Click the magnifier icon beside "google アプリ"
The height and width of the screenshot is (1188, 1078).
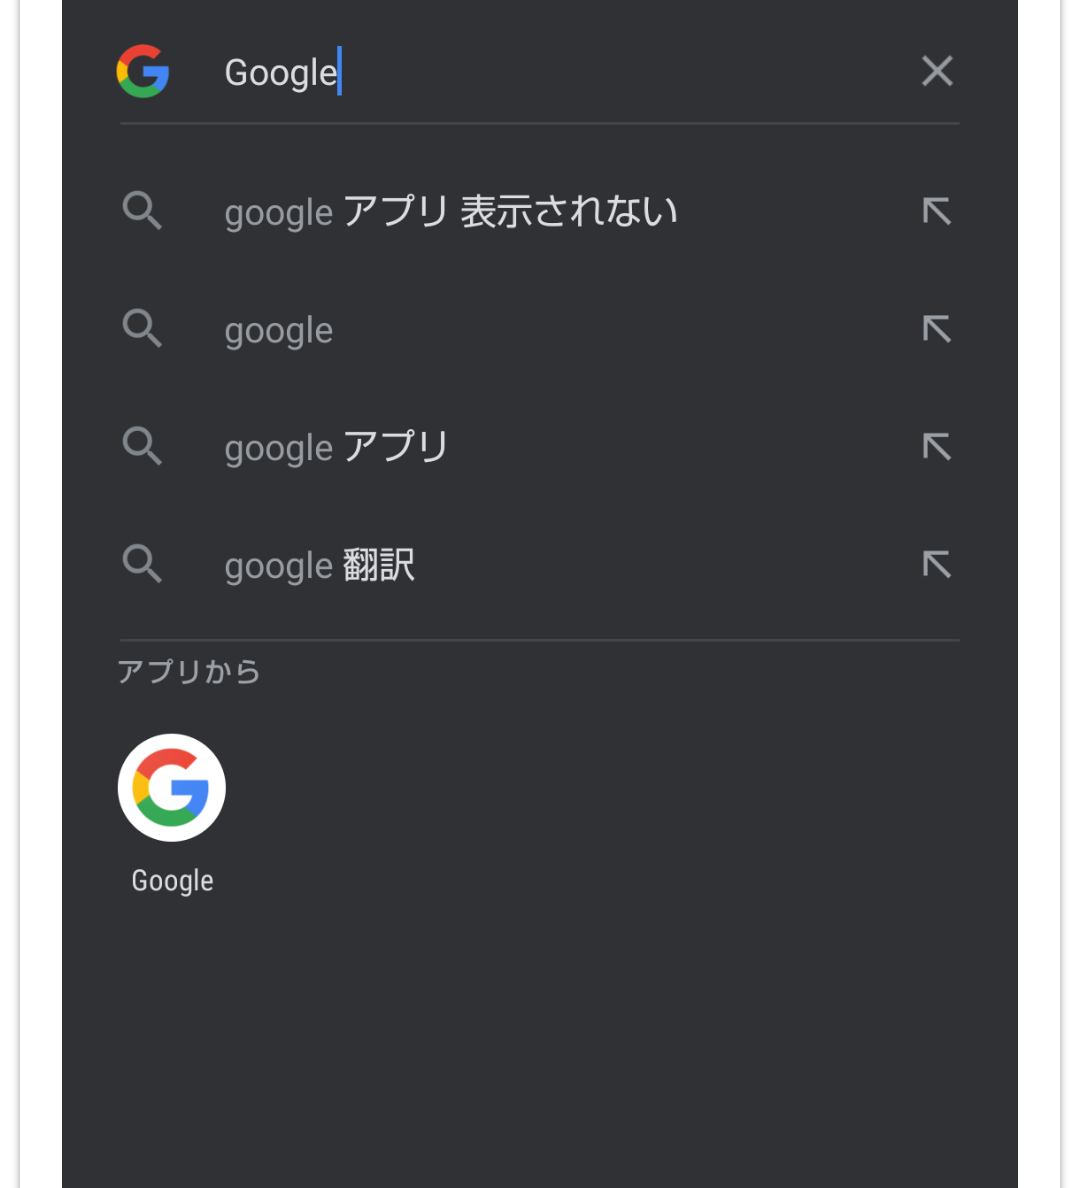[142, 446]
